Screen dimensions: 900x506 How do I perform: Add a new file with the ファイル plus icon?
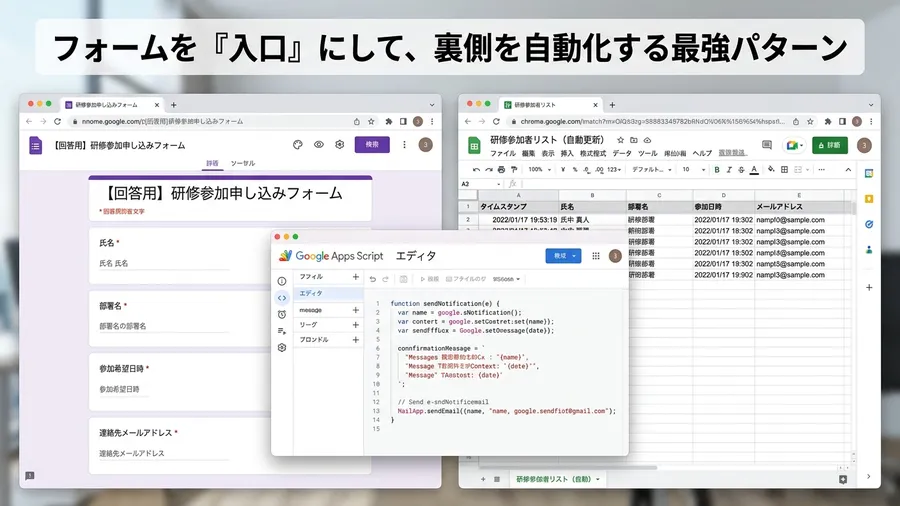(x=355, y=277)
